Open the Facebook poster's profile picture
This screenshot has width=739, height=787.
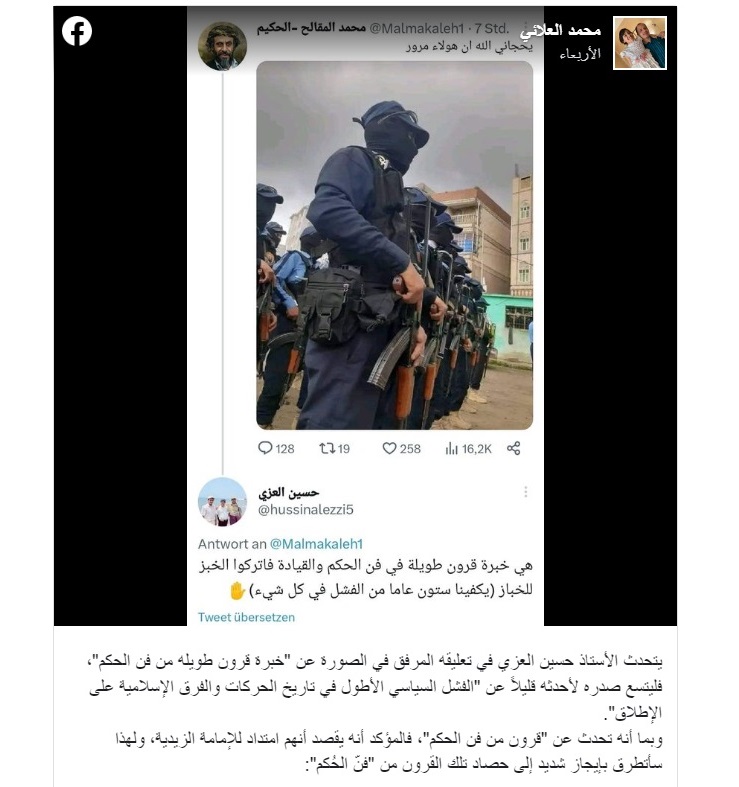click(x=640, y=43)
